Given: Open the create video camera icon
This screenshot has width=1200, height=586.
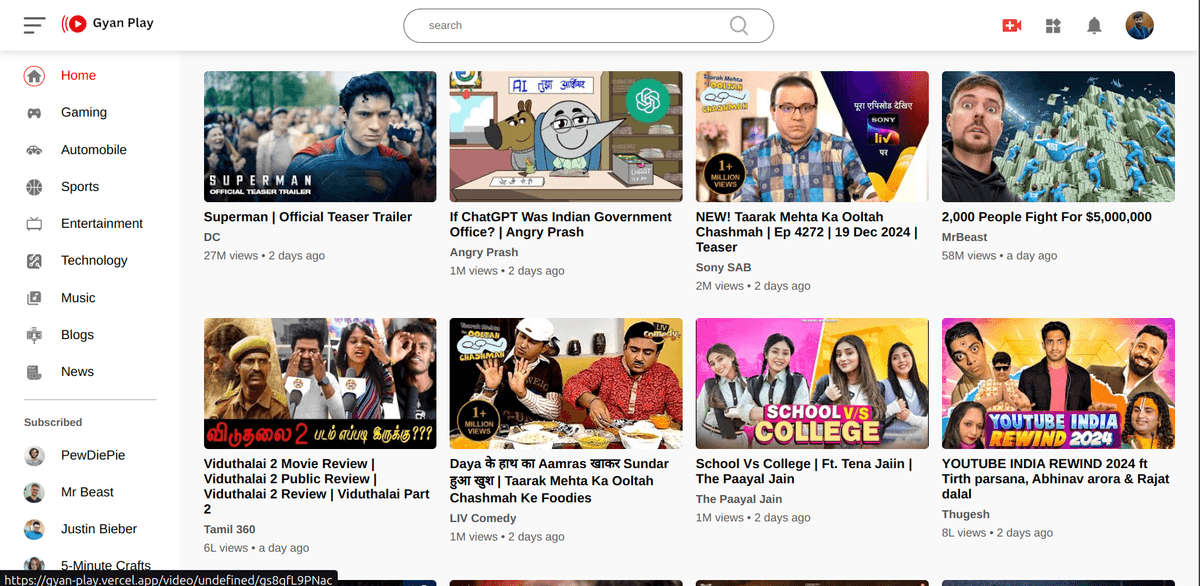Looking at the screenshot, I should 1012,26.
